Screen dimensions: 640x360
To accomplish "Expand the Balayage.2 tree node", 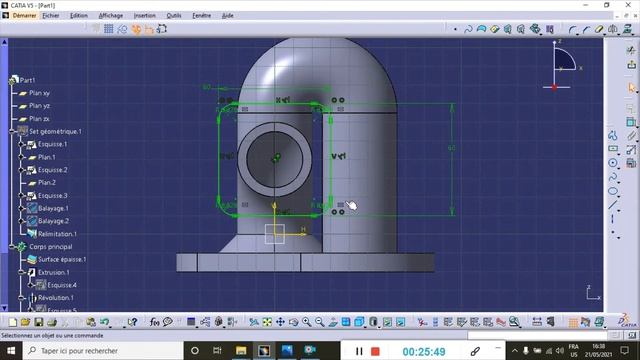I will click(21, 221).
